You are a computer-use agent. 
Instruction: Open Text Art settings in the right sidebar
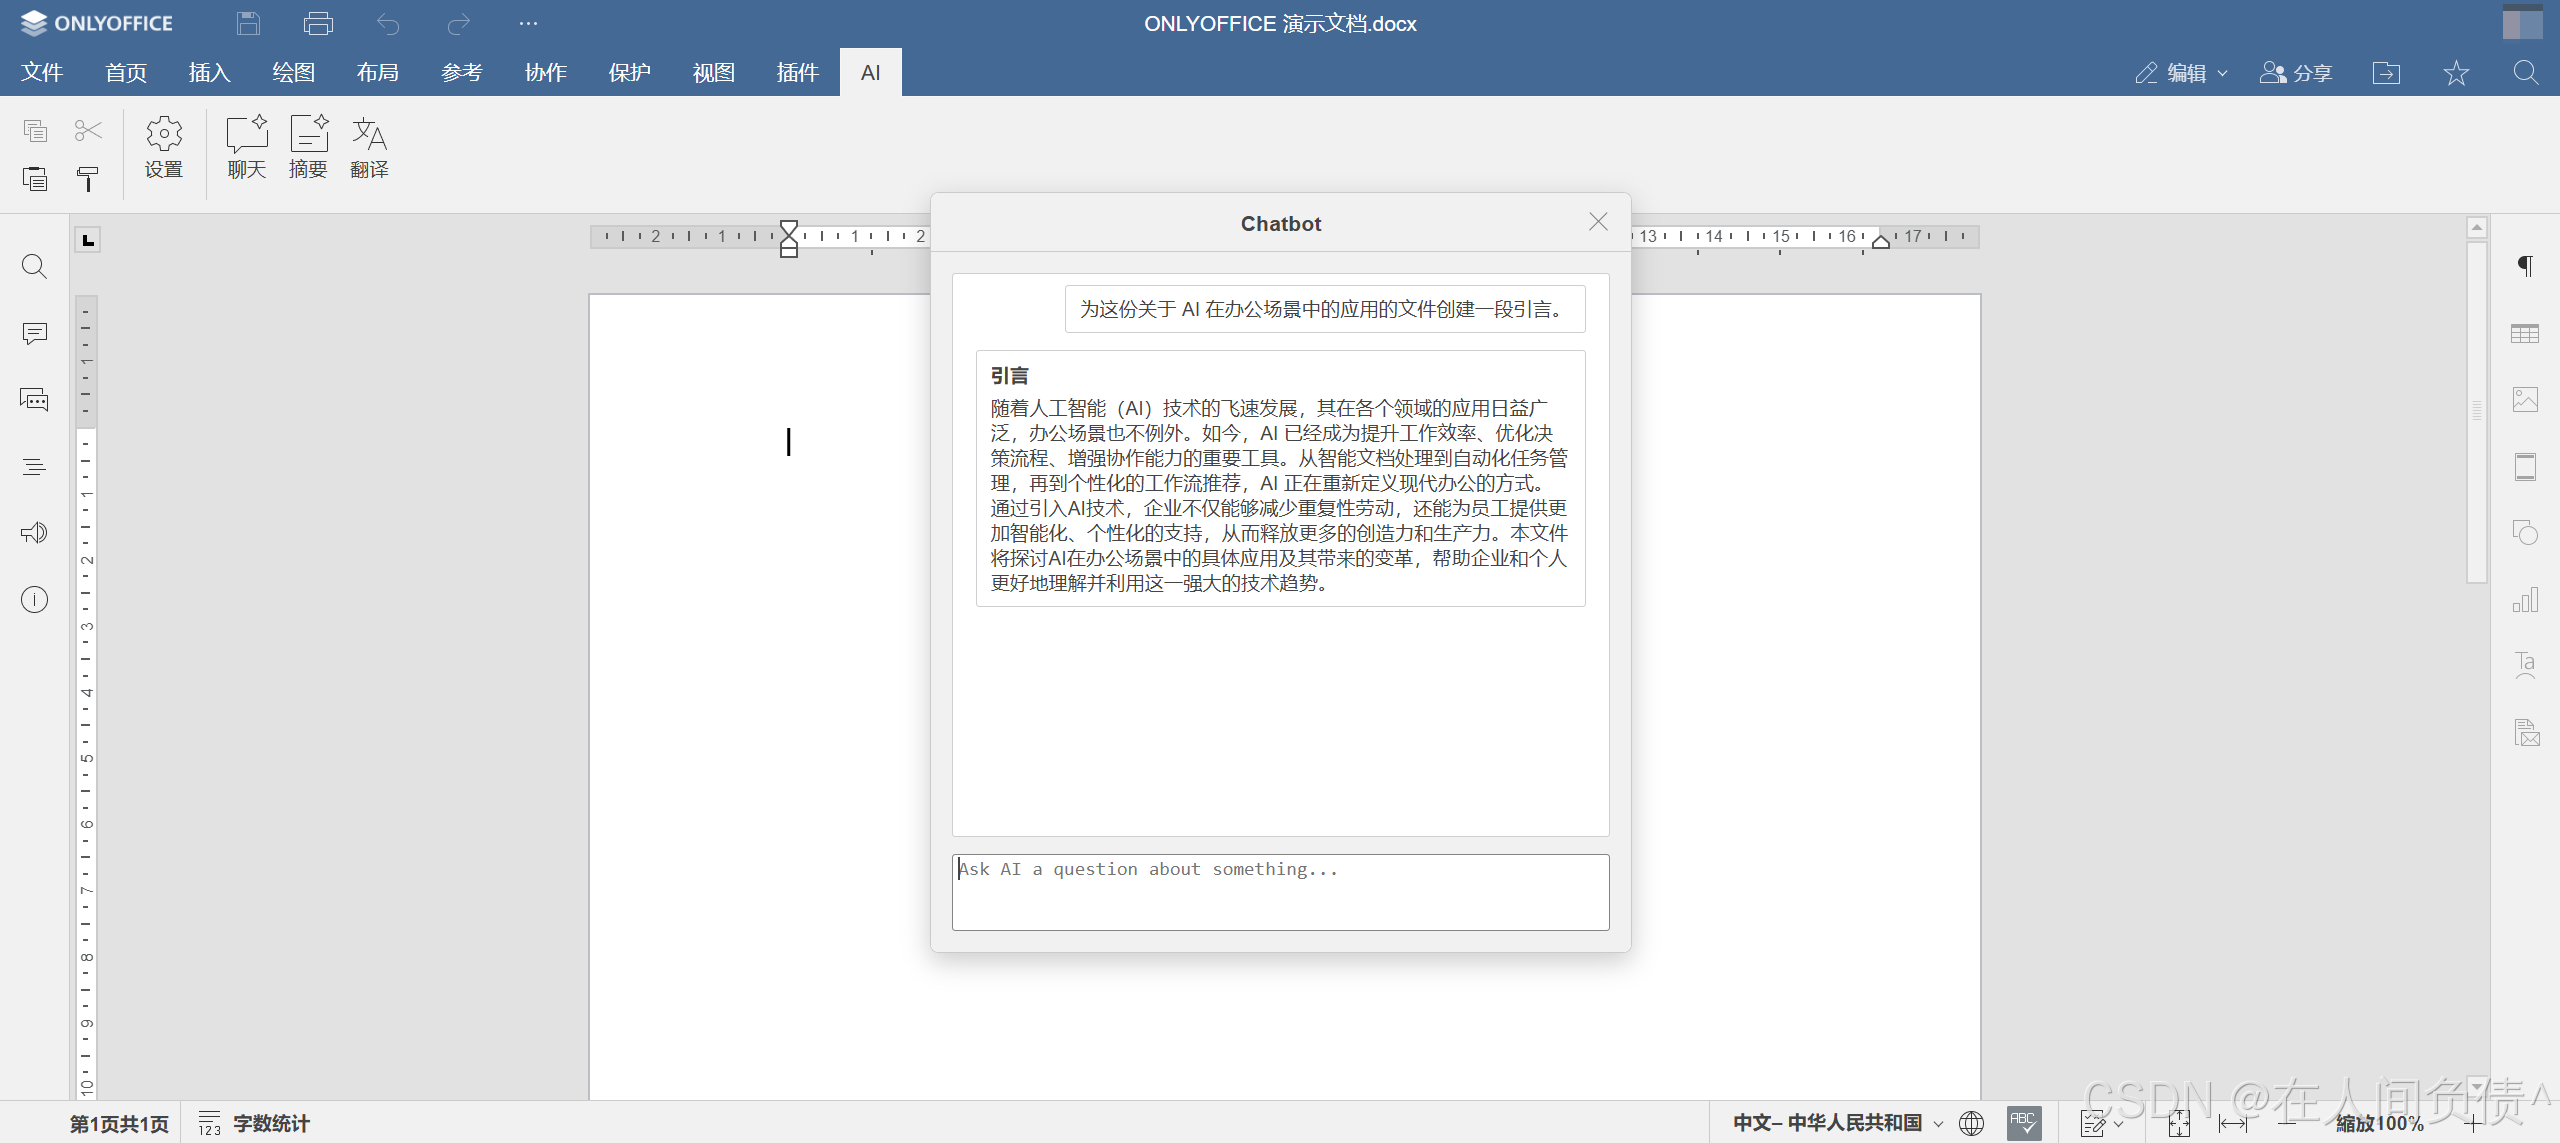pyautogui.click(x=2527, y=665)
